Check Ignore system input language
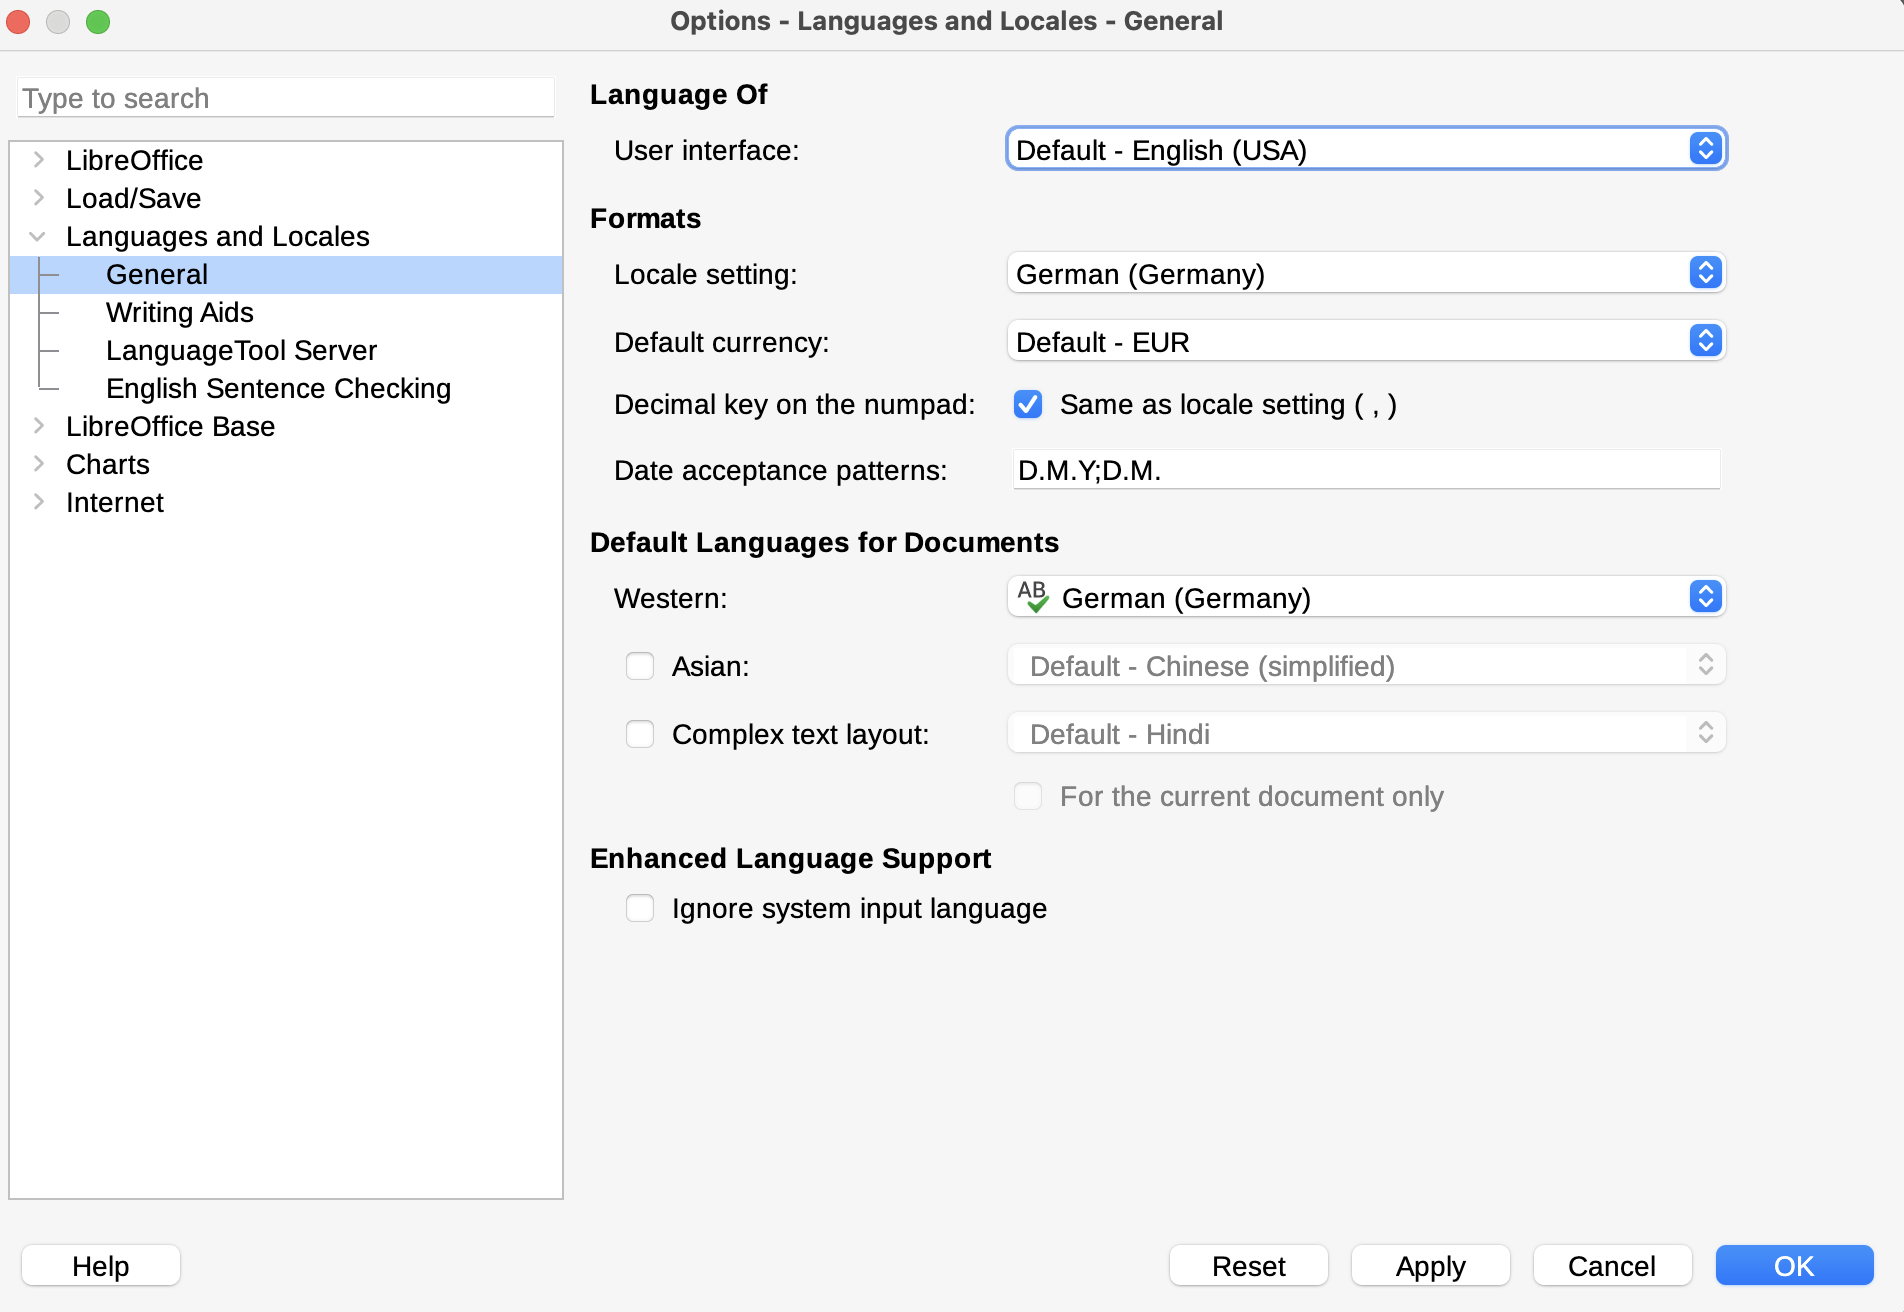This screenshot has width=1904, height=1312. click(640, 908)
